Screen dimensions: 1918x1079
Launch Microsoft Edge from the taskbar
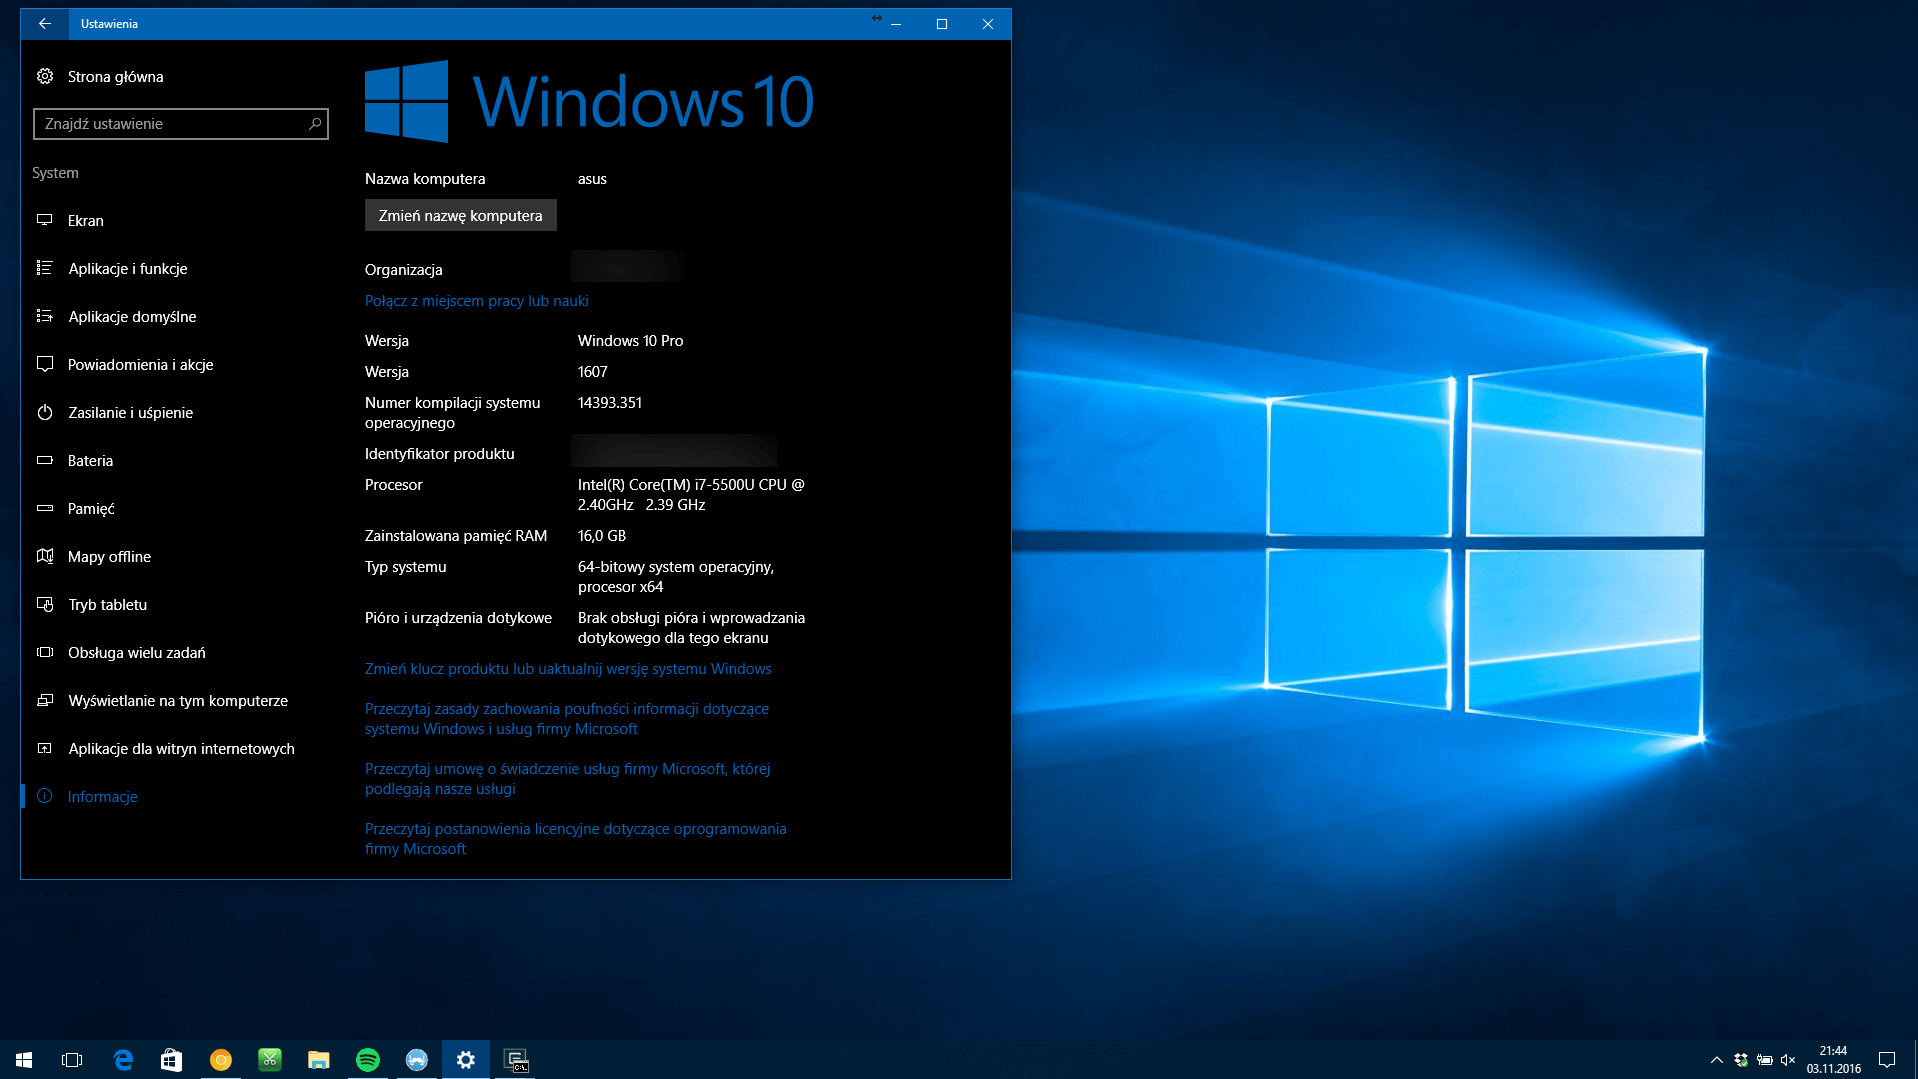coord(123,1060)
